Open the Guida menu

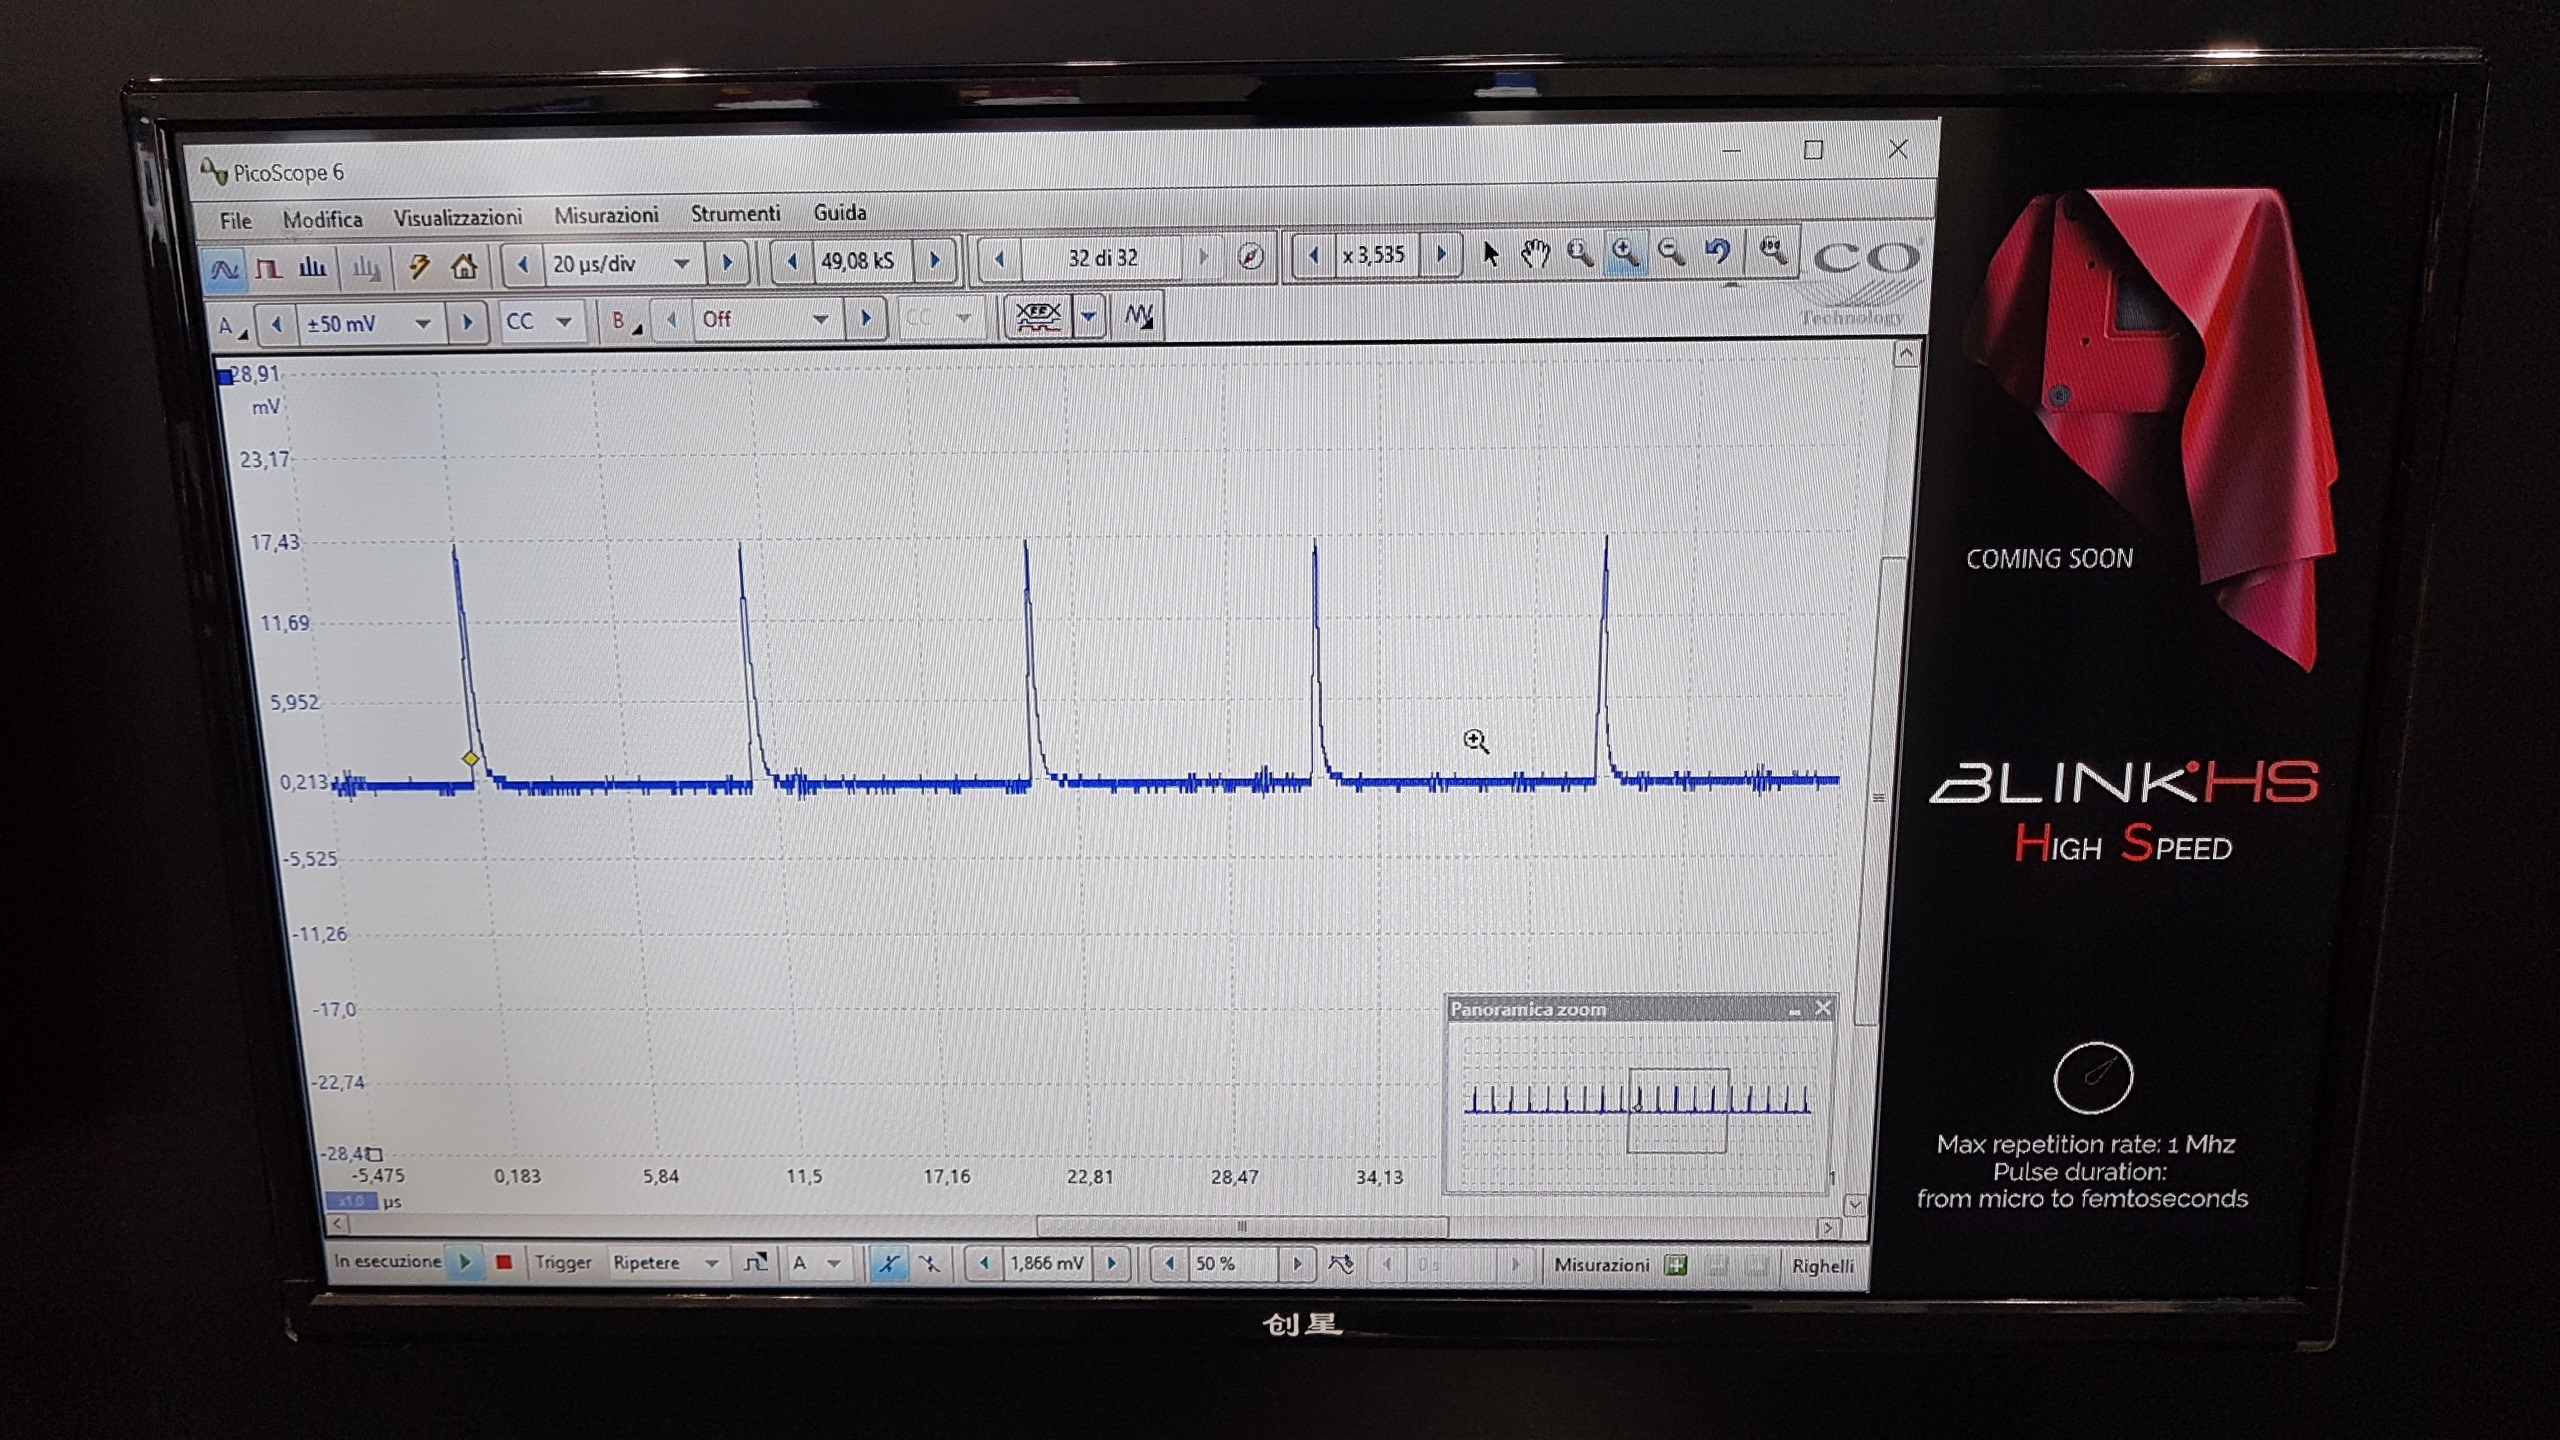tap(840, 212)
